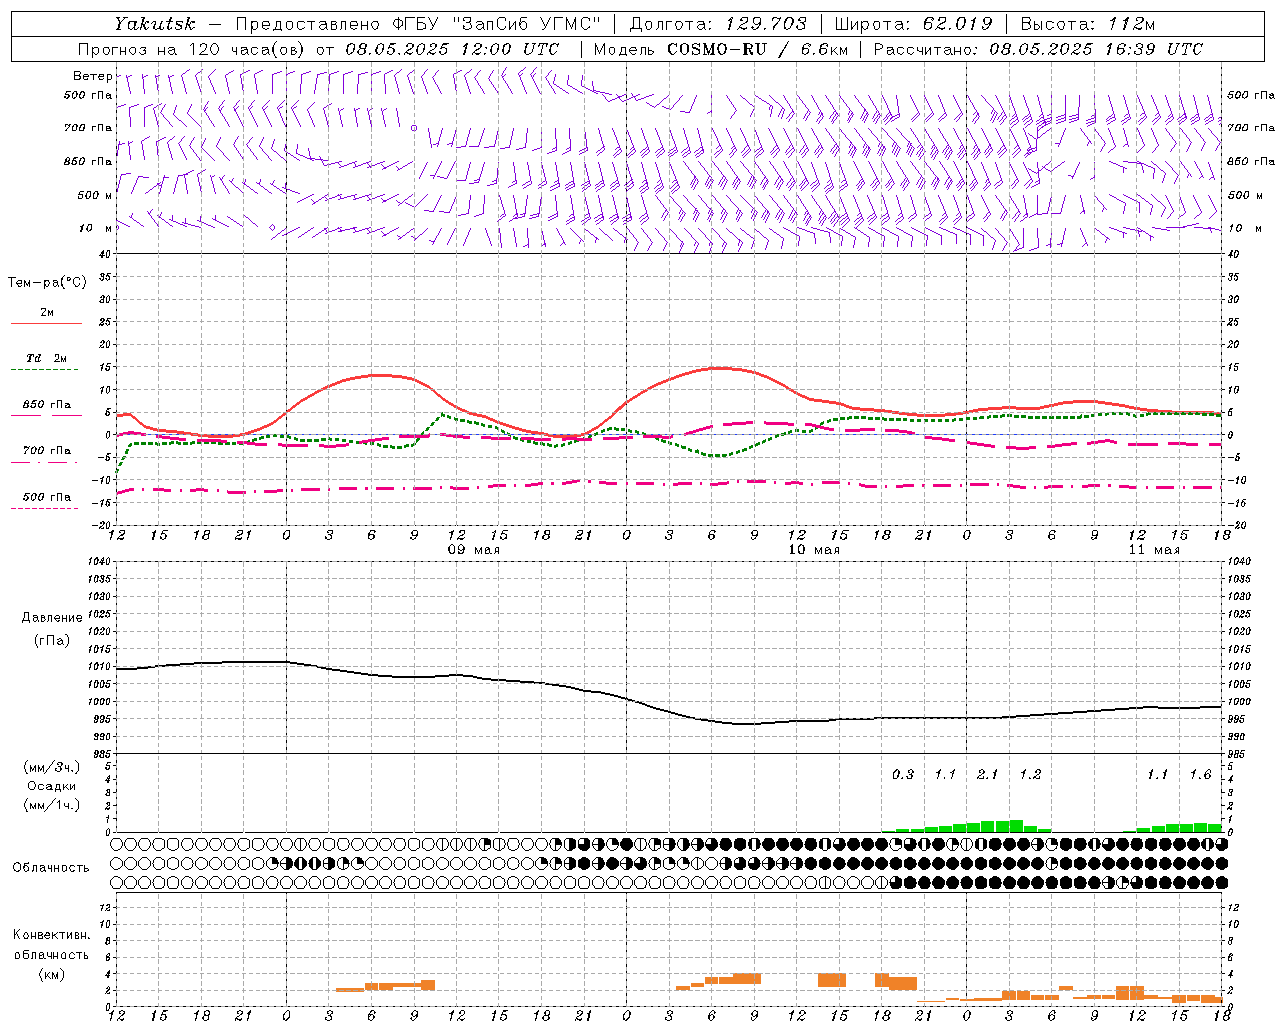Screen dimensions: 1280x1024
Task: Click the precipitation value 1.6
Action: [x=1200, y=775]
